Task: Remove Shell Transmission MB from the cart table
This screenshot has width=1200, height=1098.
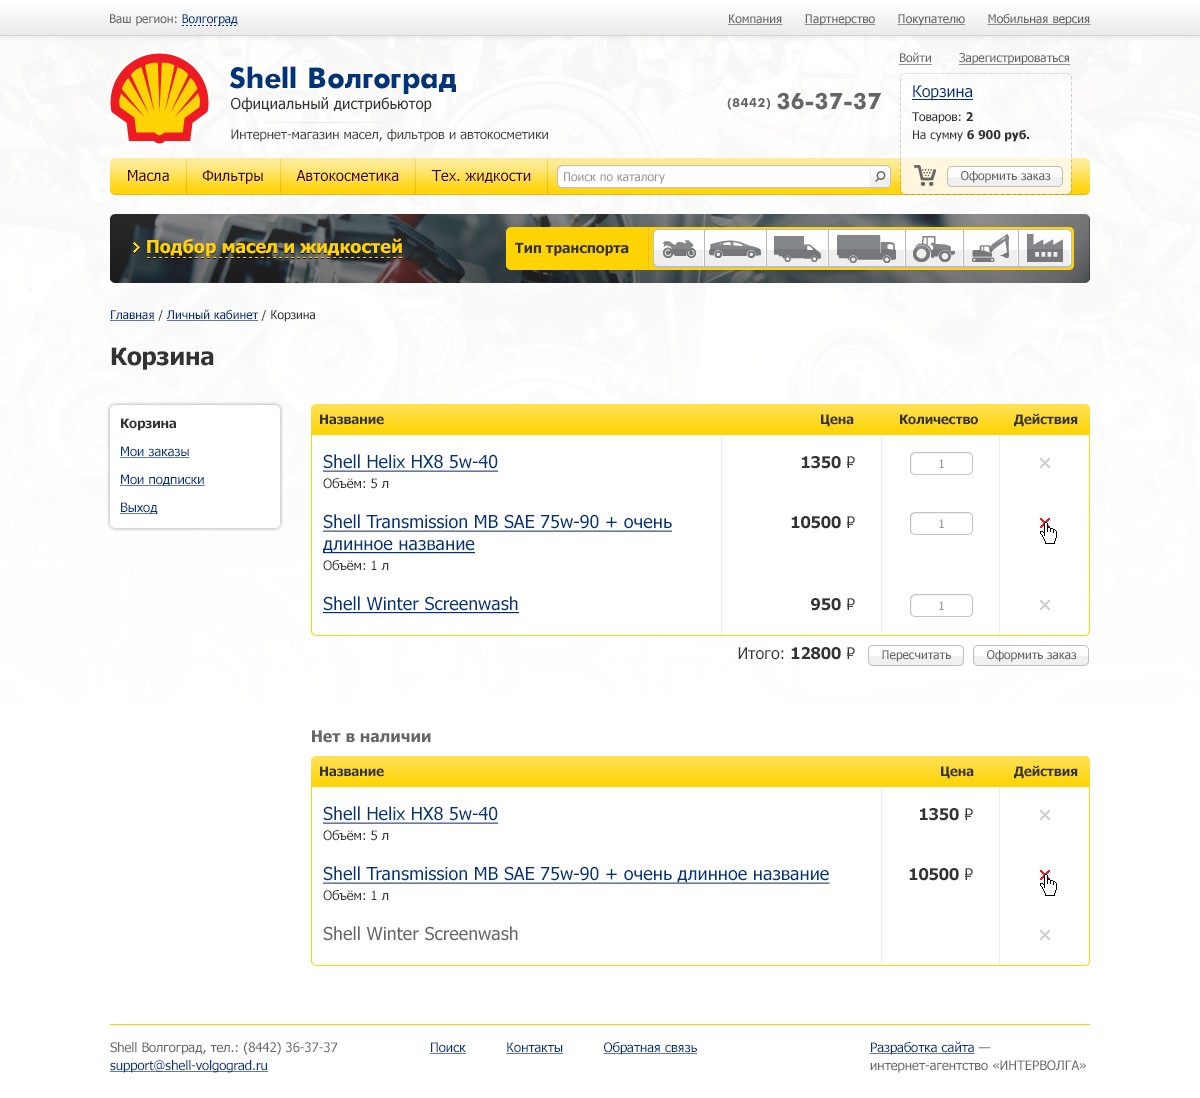Action: pos(1045,524)
